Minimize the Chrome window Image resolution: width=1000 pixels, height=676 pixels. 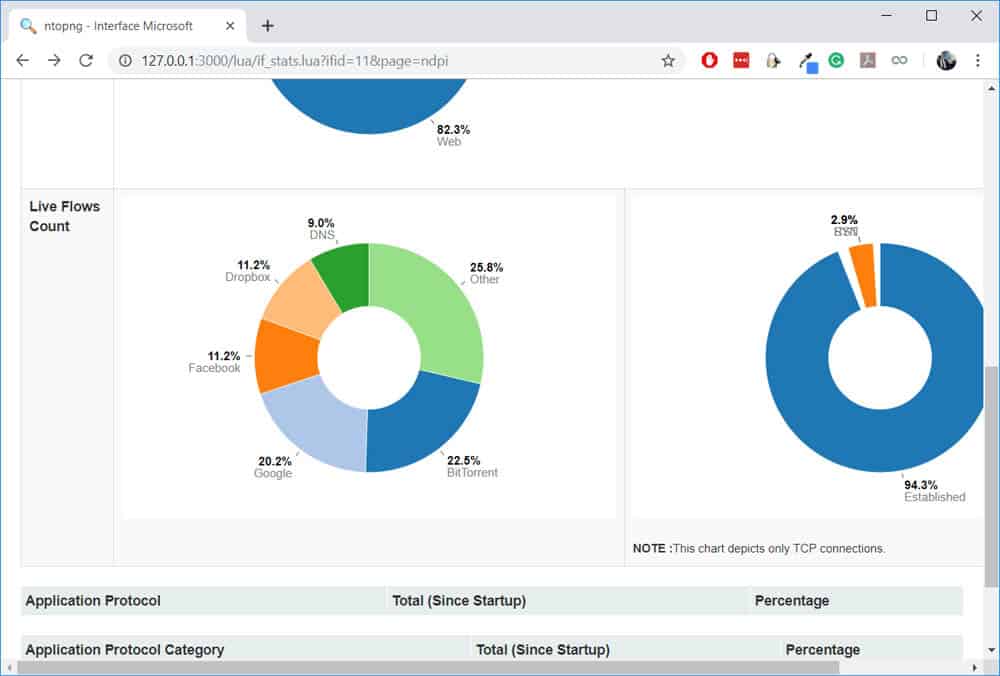coord(886,15)
